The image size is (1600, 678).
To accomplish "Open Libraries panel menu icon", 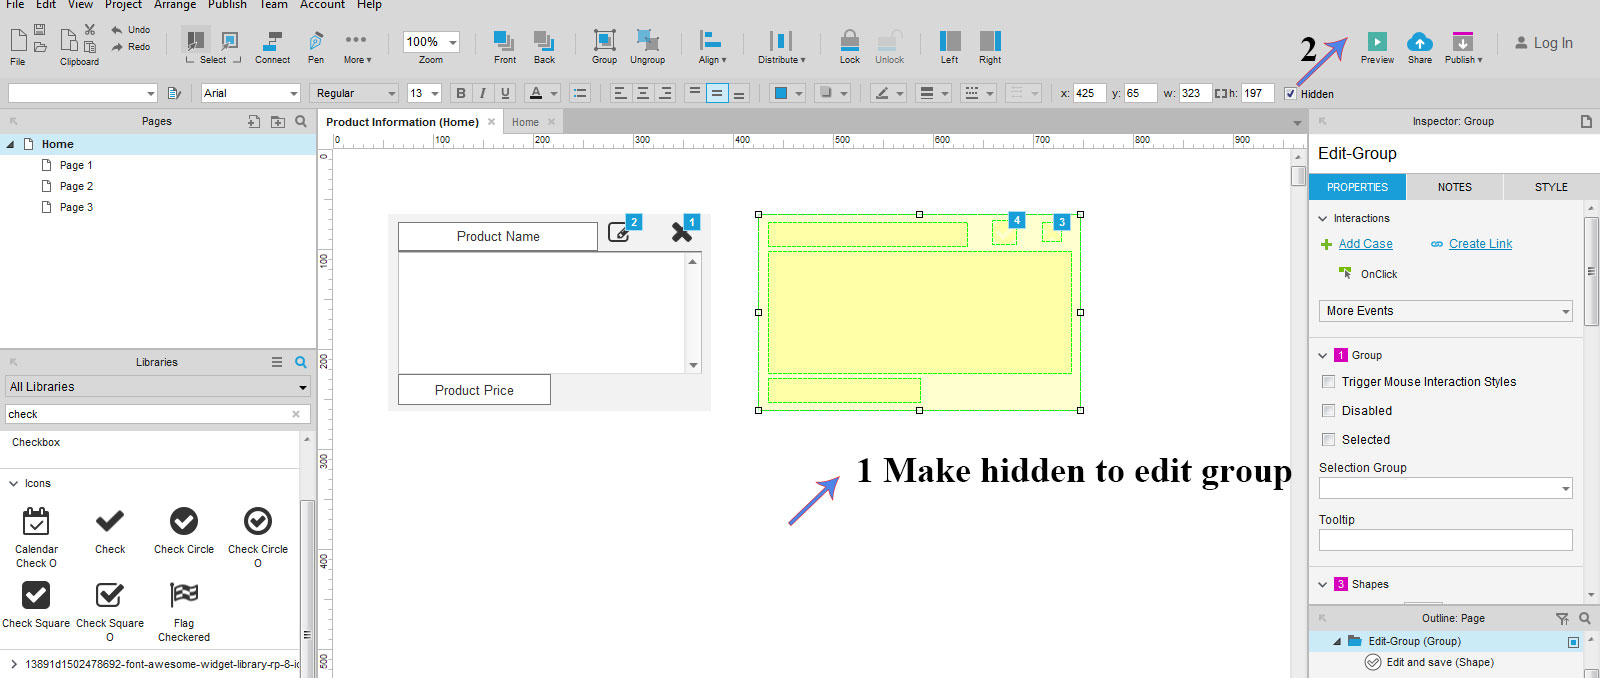I will pyautogui.click(x=277, y=362).
